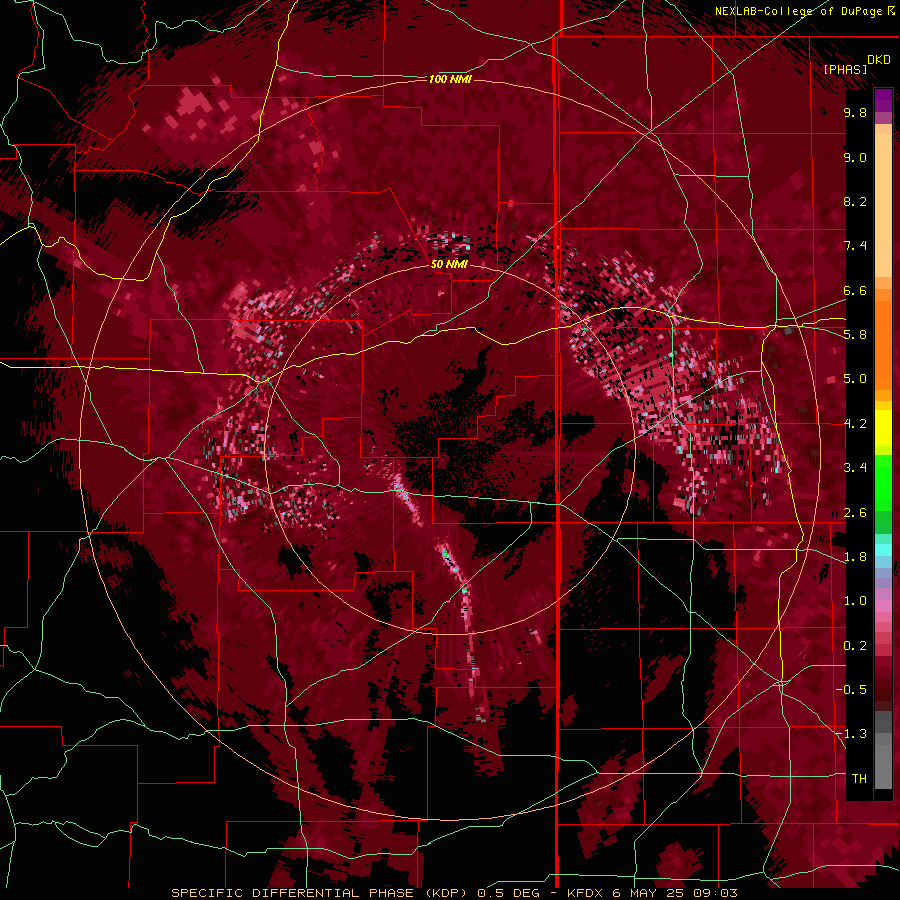Click the 1.0 scale label

[855, 601]
